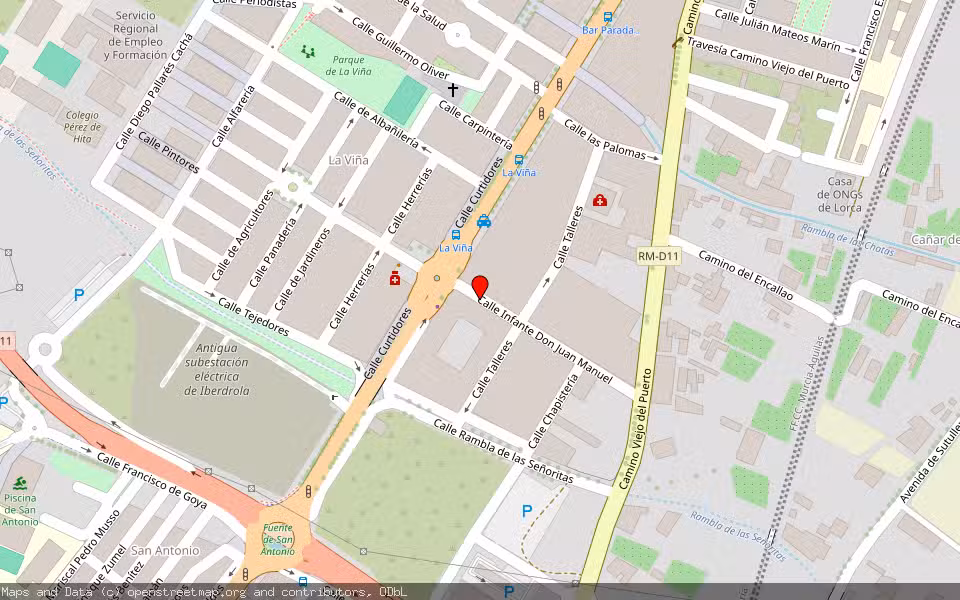Select the Bar Parada bus stop icon
The image size is (960, 600).
[x=608, y=17]
